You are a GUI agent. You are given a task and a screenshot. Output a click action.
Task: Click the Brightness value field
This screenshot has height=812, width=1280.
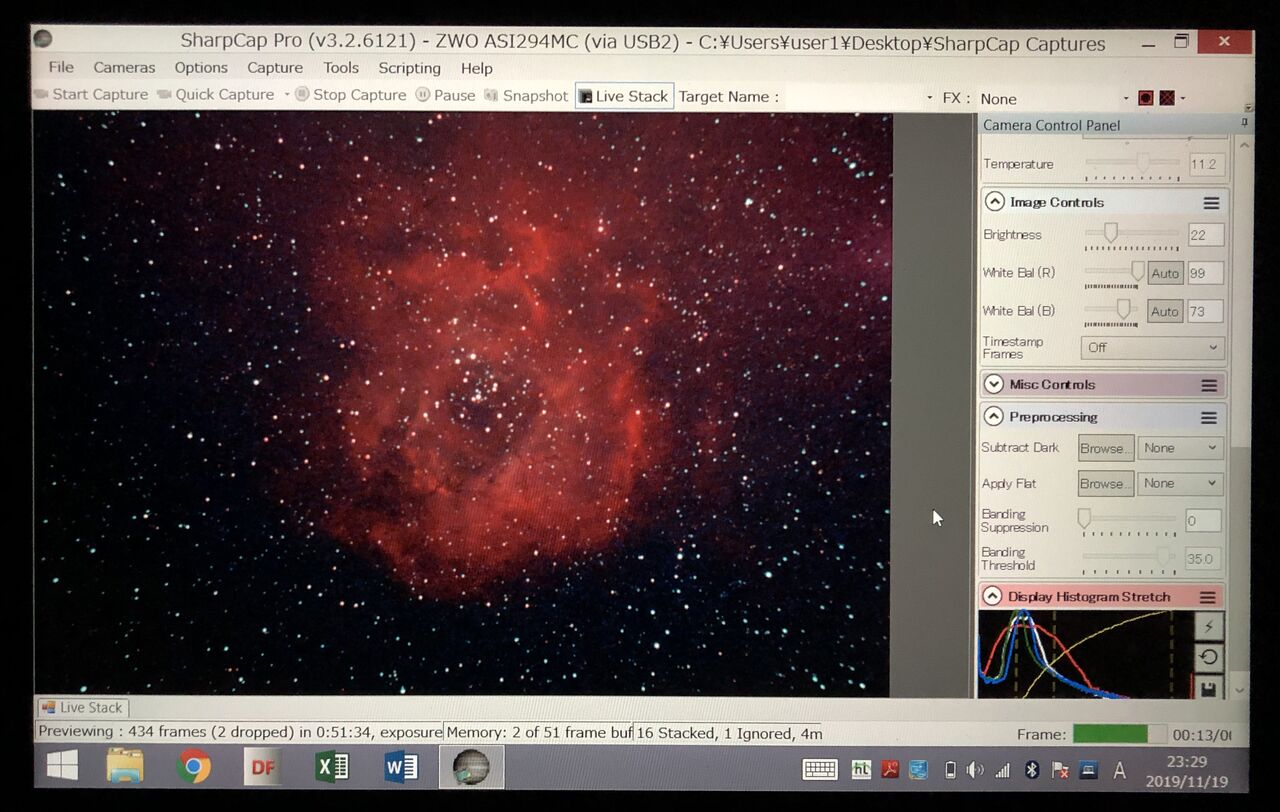coord(1205,235)
